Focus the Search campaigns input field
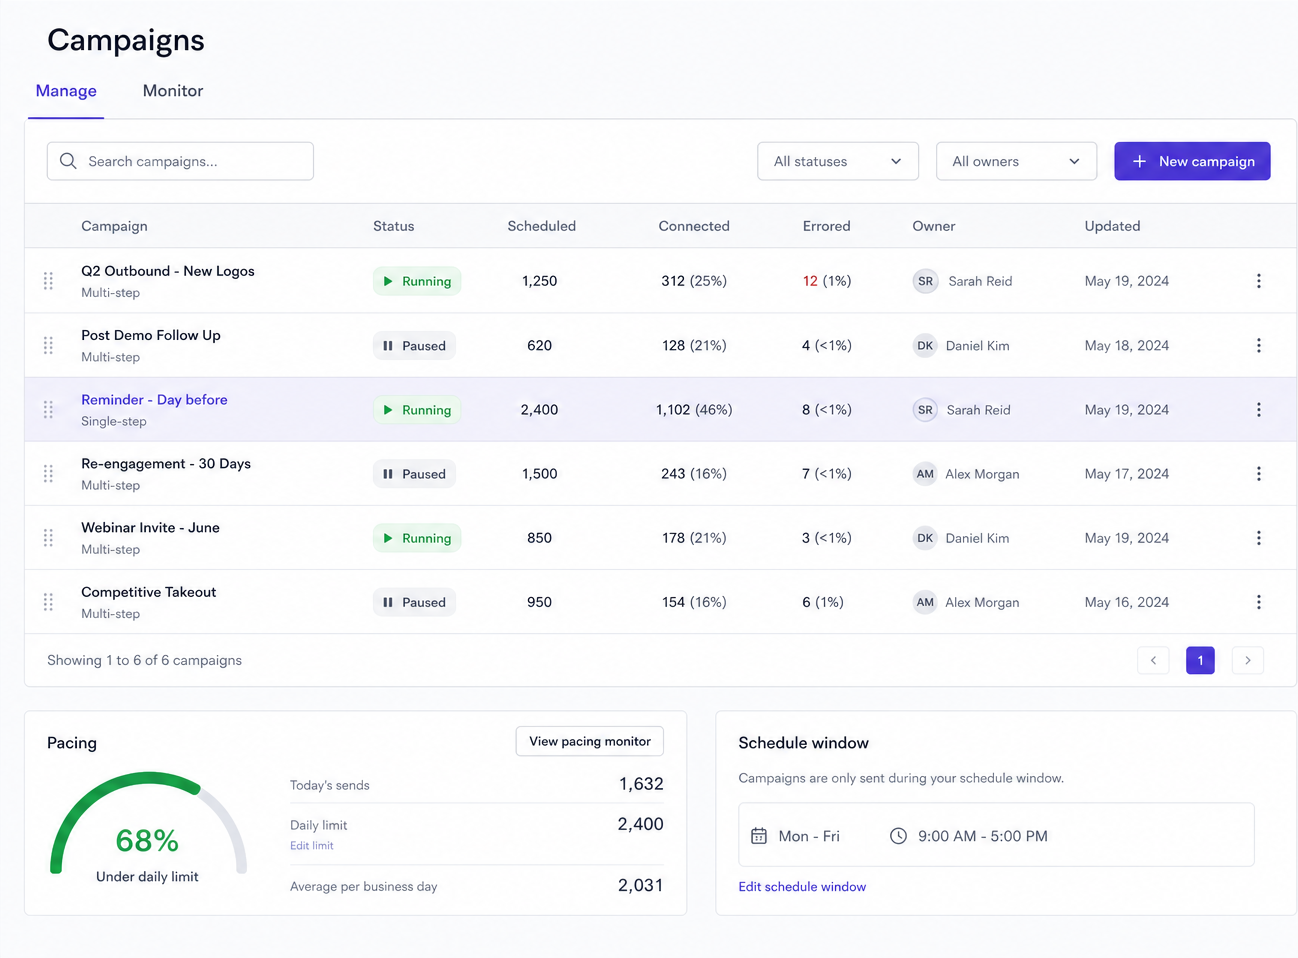 (x=180, y=161)
